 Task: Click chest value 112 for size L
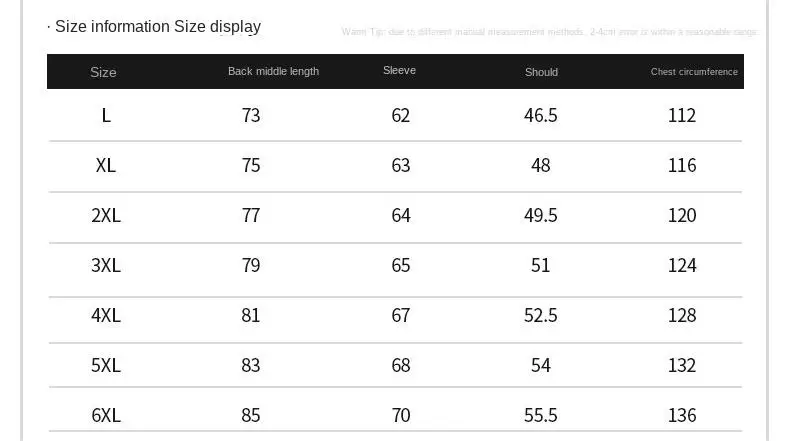(682, 115)
